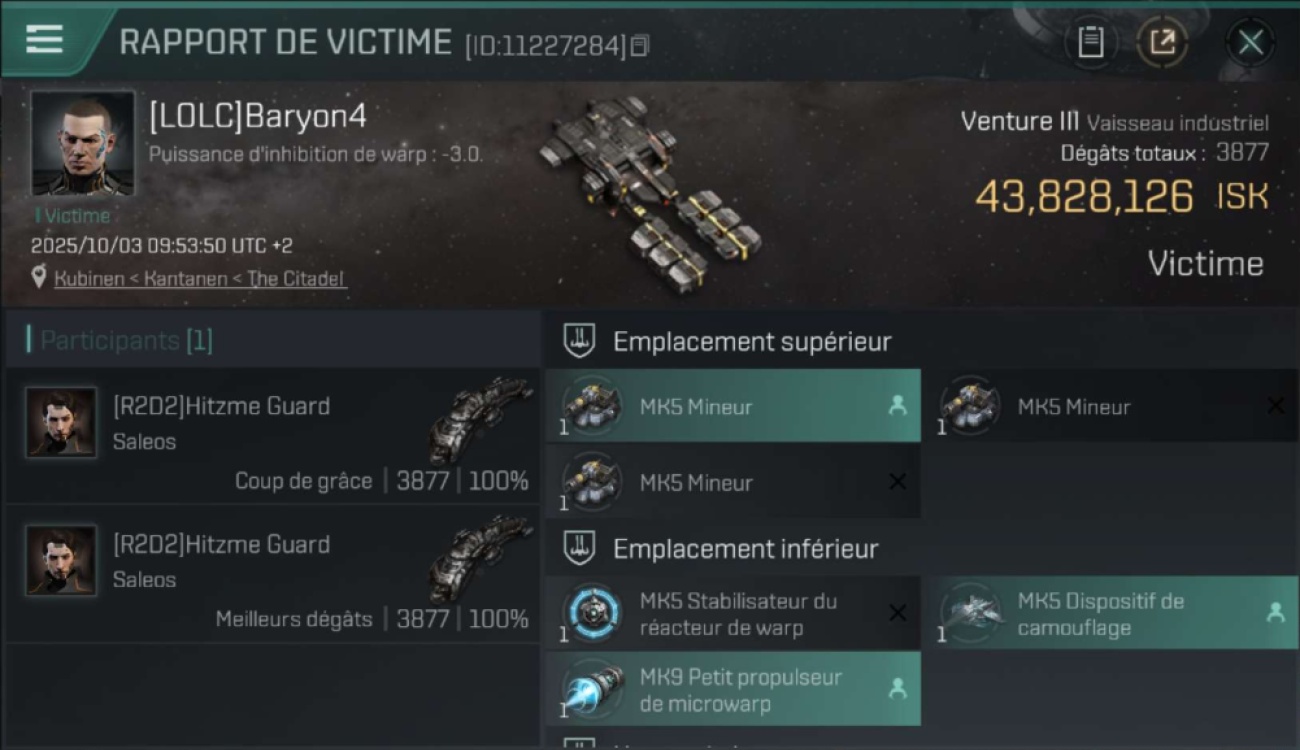Select MK9 Petit propulseur de microwarp
This screenshot has height=750, width=1300.
pos(733,689)
